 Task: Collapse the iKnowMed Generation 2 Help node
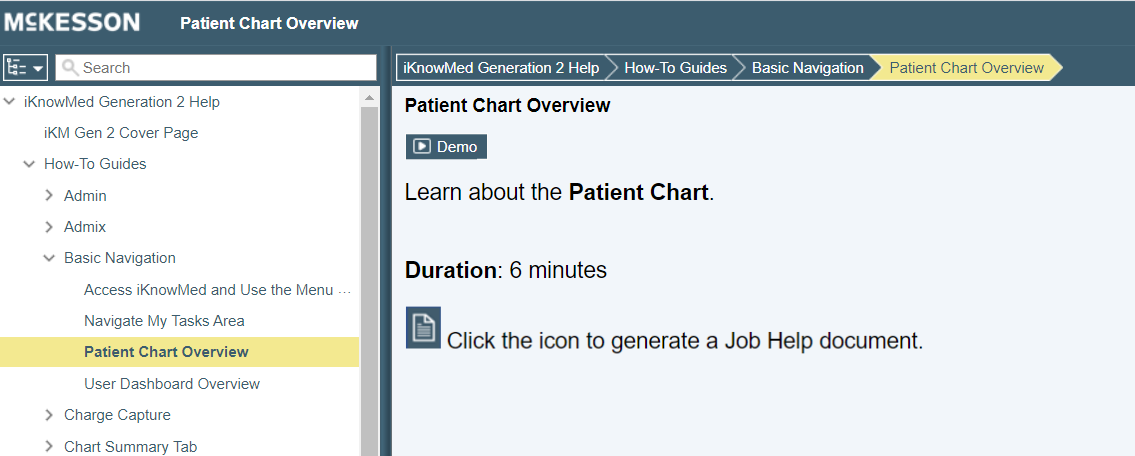[10, 102]
